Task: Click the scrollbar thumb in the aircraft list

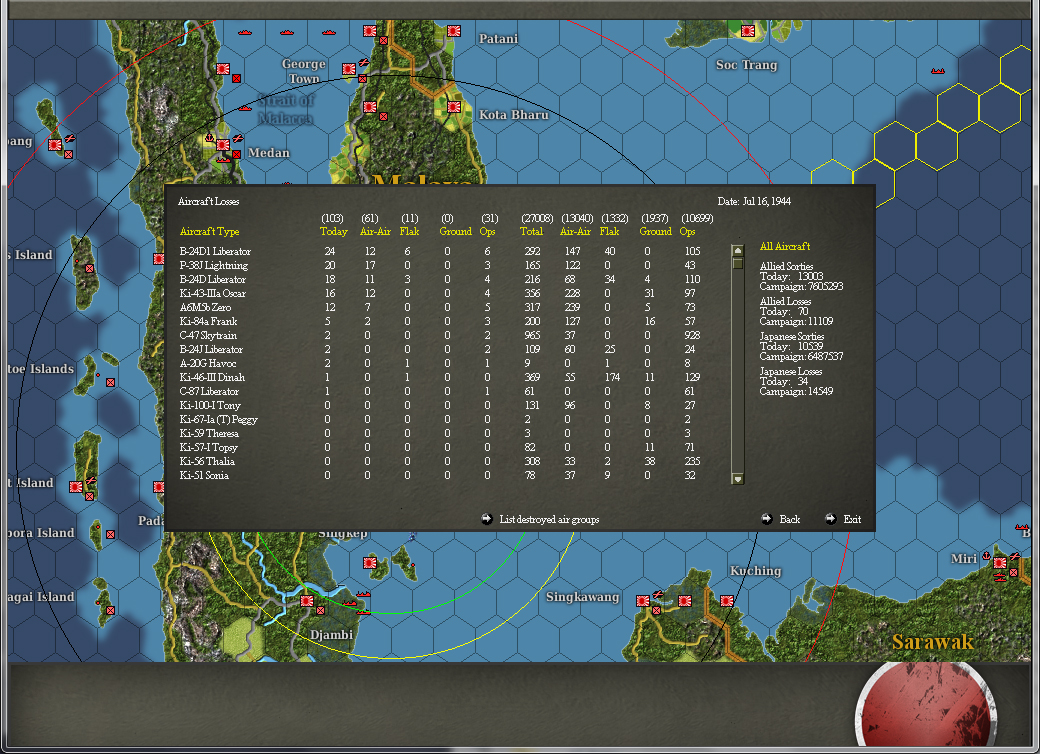Action: tap(738, 263)
